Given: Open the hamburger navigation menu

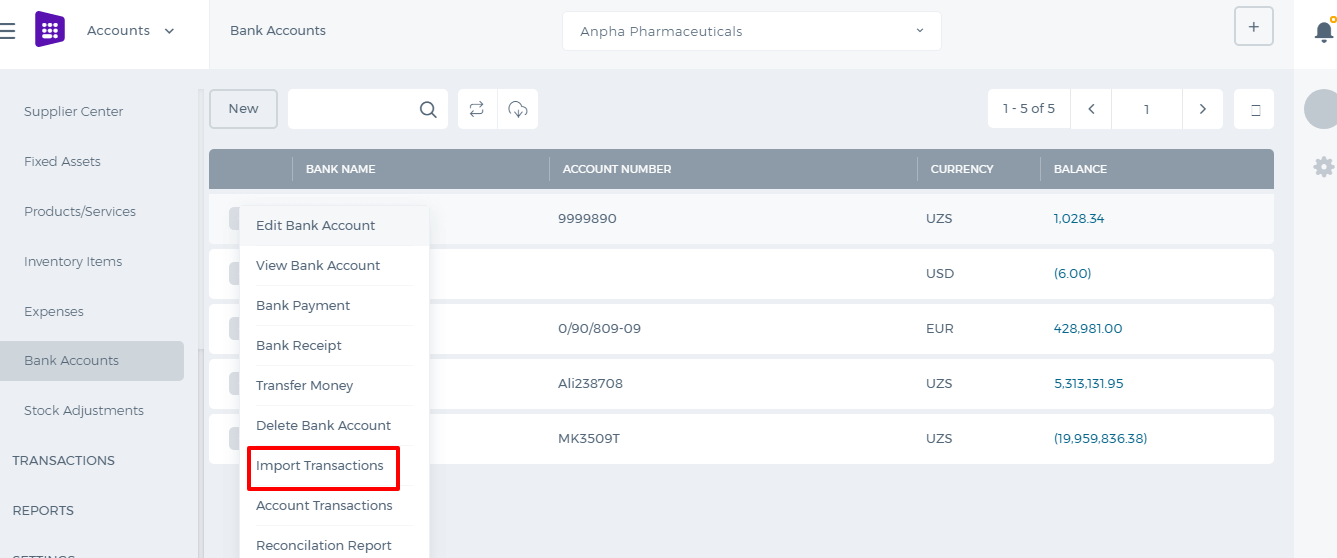Looking at the screenshot, I should pos(7,31).
